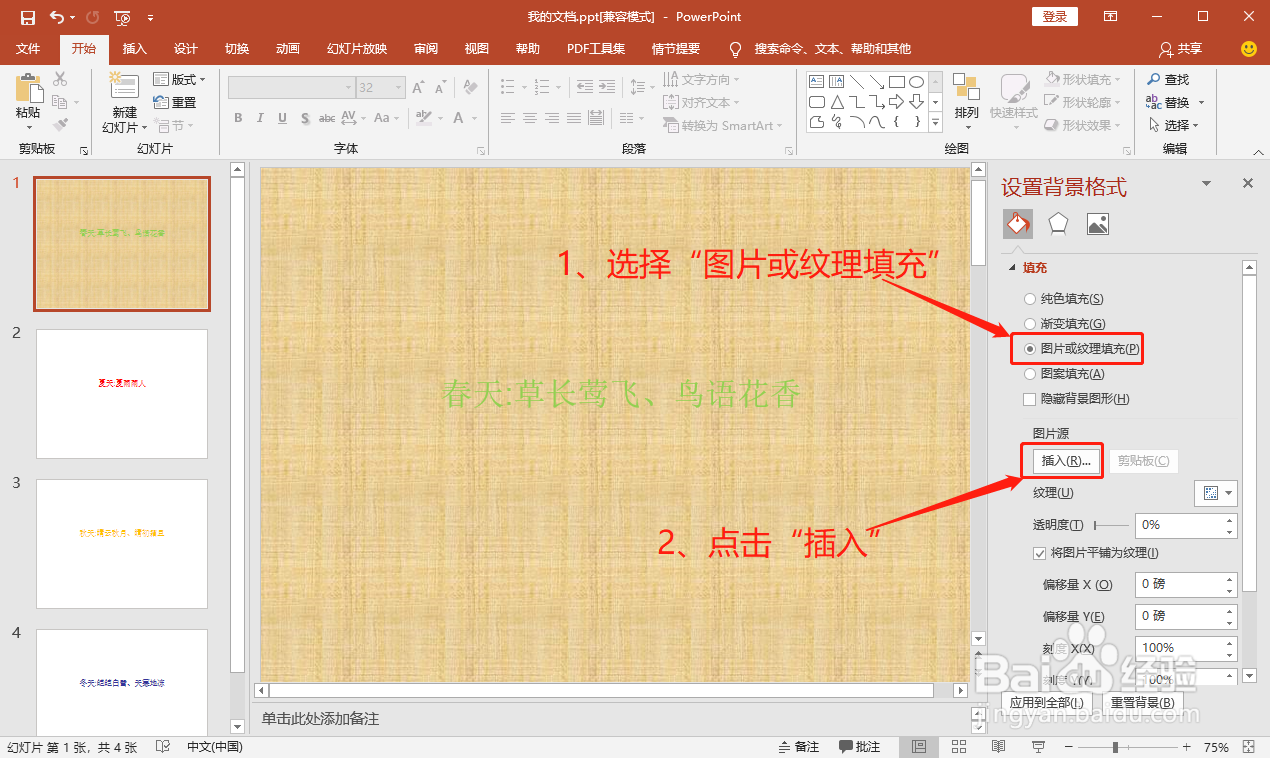Toggle the 将图片平铺为纹理 checkbox
The width and height of the screenshot is (1270, 758).
coord(1040,552)
